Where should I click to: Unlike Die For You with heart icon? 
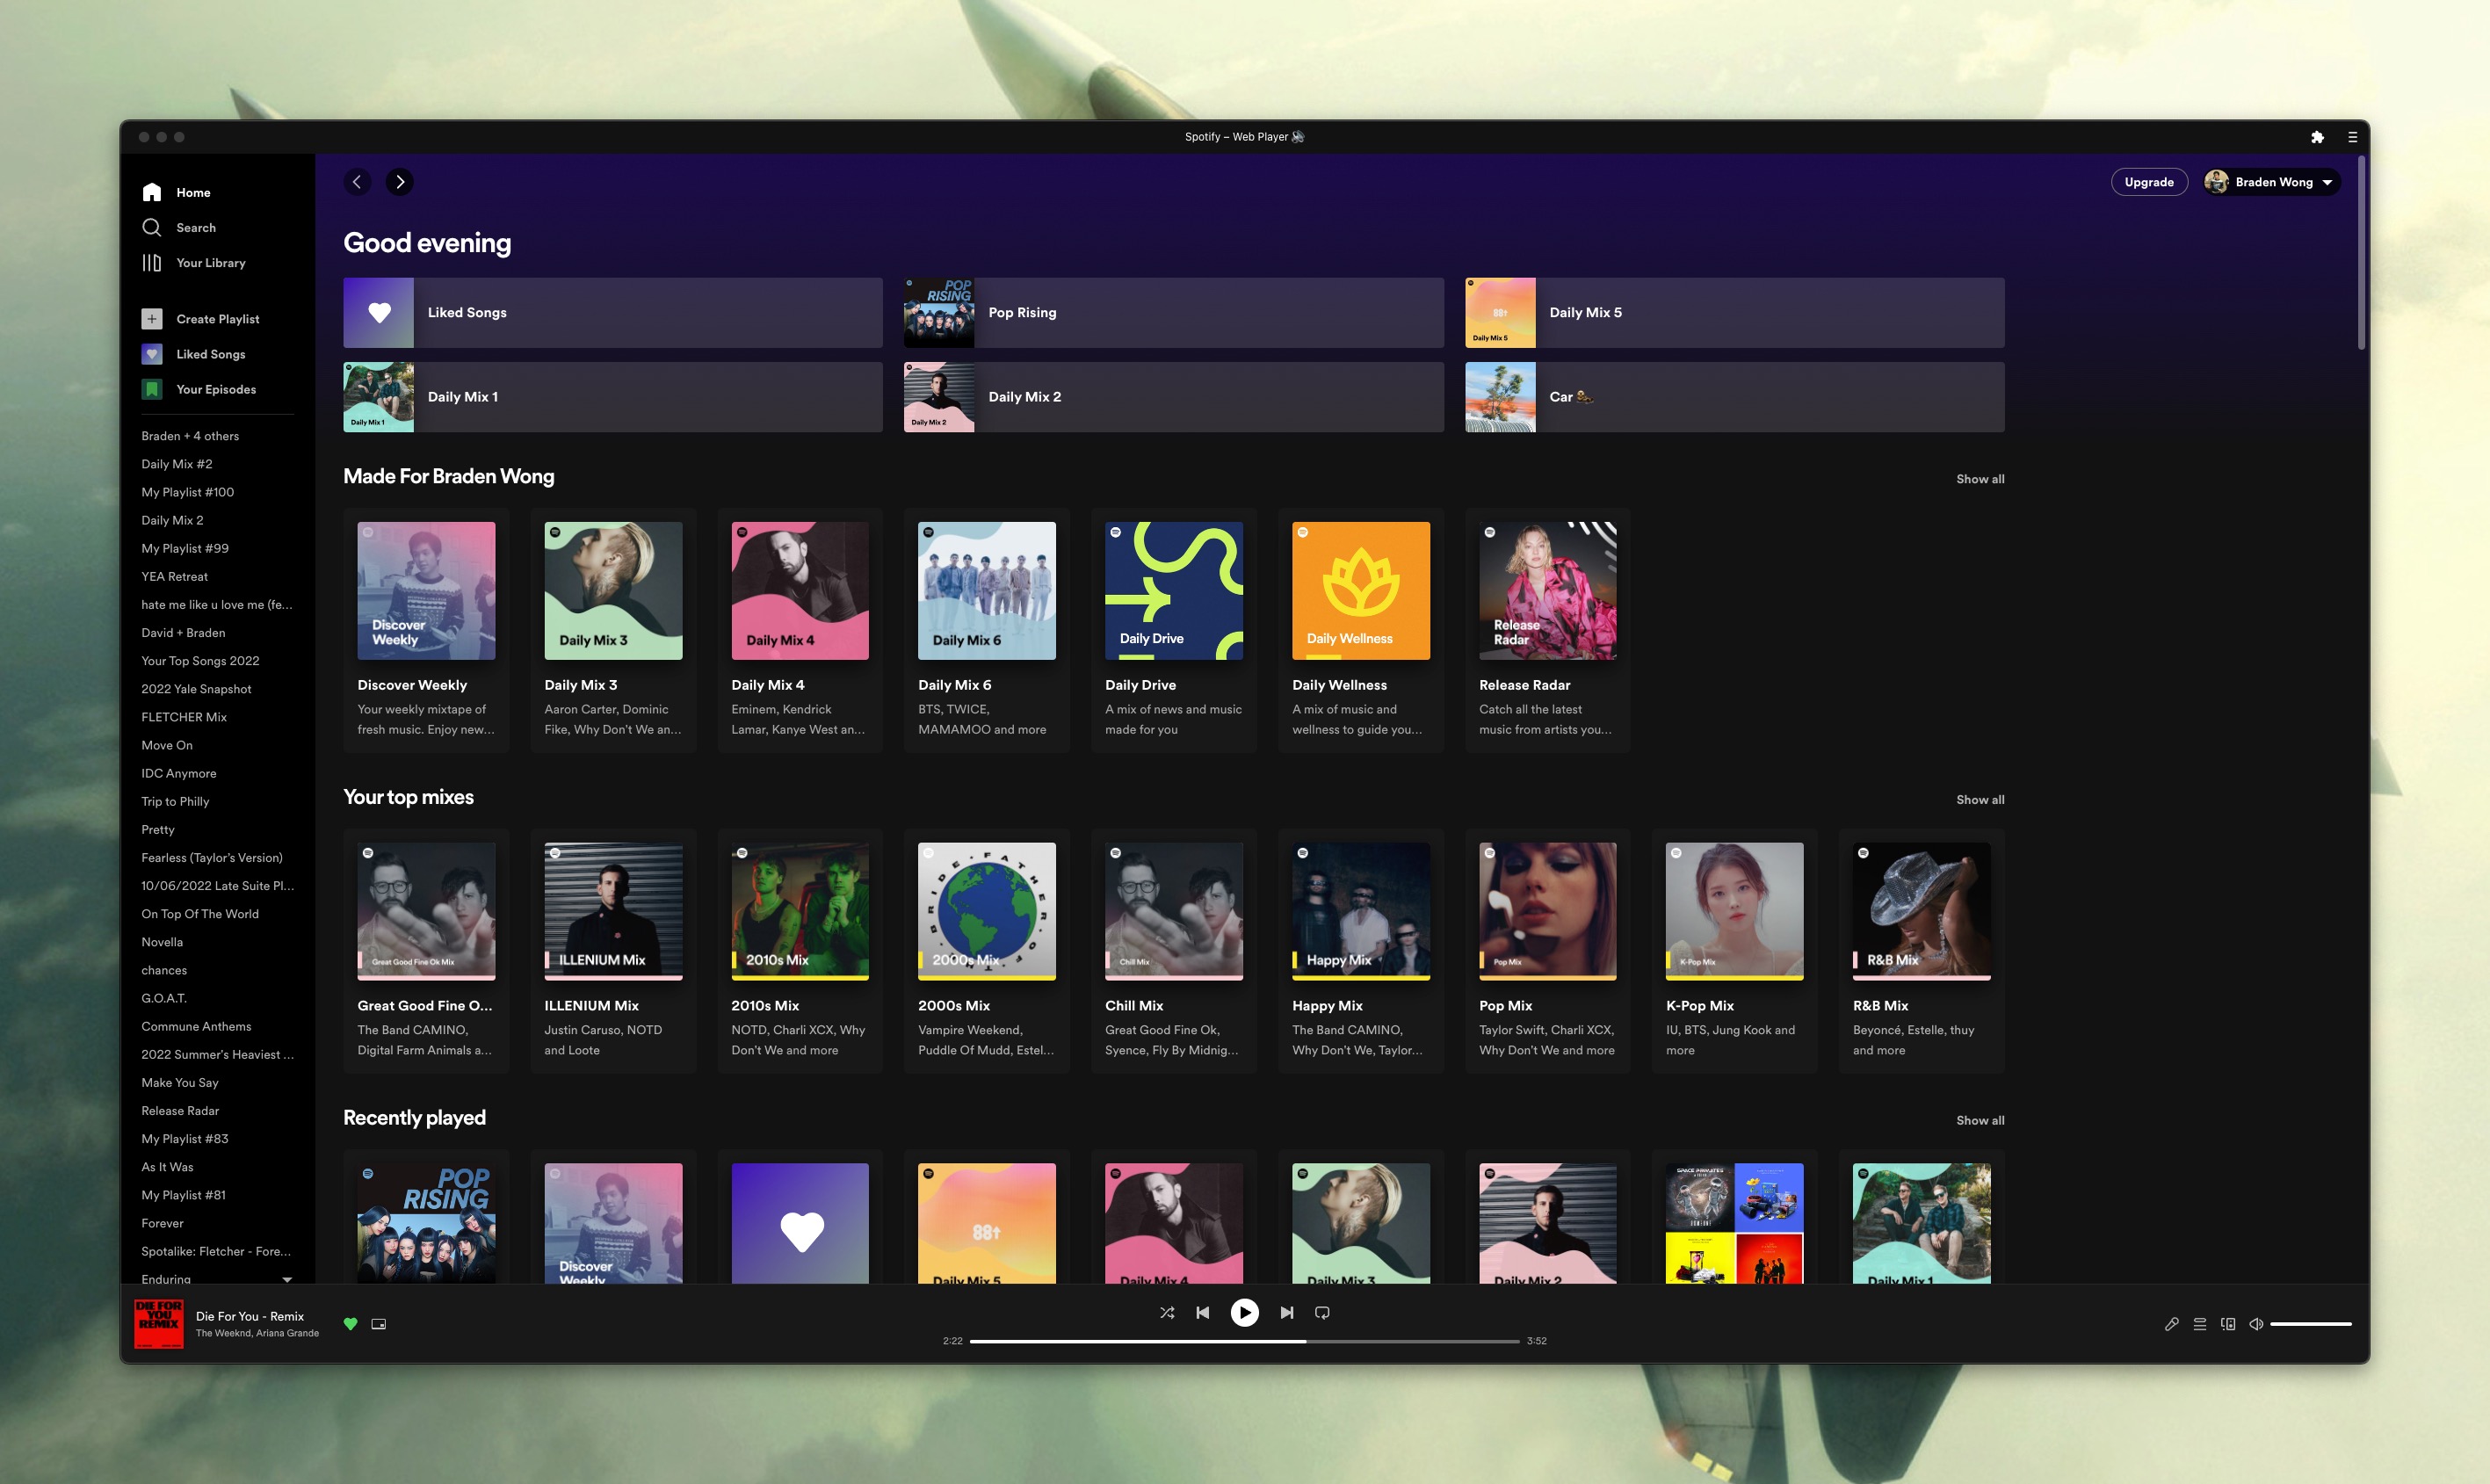(350, 1324)
